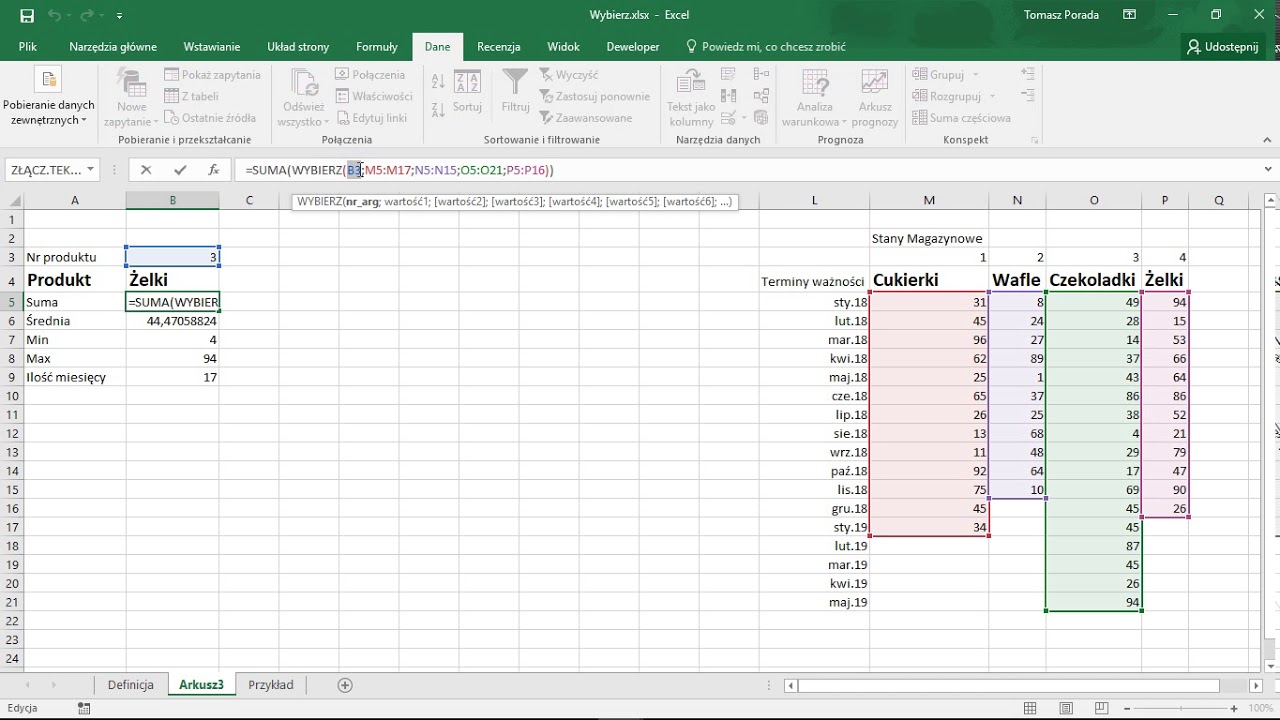This screenshot has width=1280, height=720.
Task: Expand the Rozgrupuj dropdown arrow
Action: [x=992, y=96]
